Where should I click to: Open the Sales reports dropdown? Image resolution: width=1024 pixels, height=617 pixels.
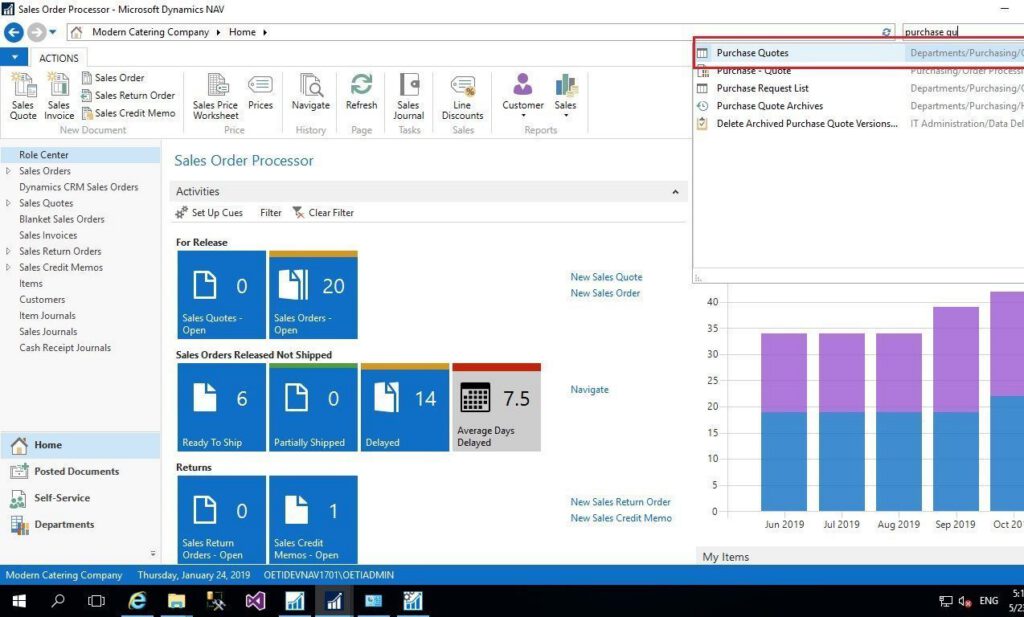(566, 96)
